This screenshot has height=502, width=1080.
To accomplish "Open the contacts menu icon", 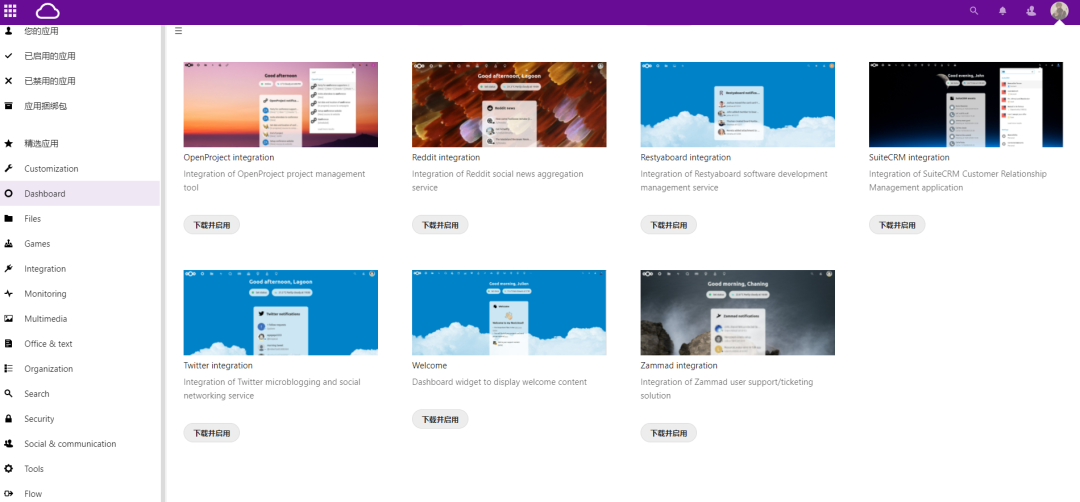I will click(1031, 10).
